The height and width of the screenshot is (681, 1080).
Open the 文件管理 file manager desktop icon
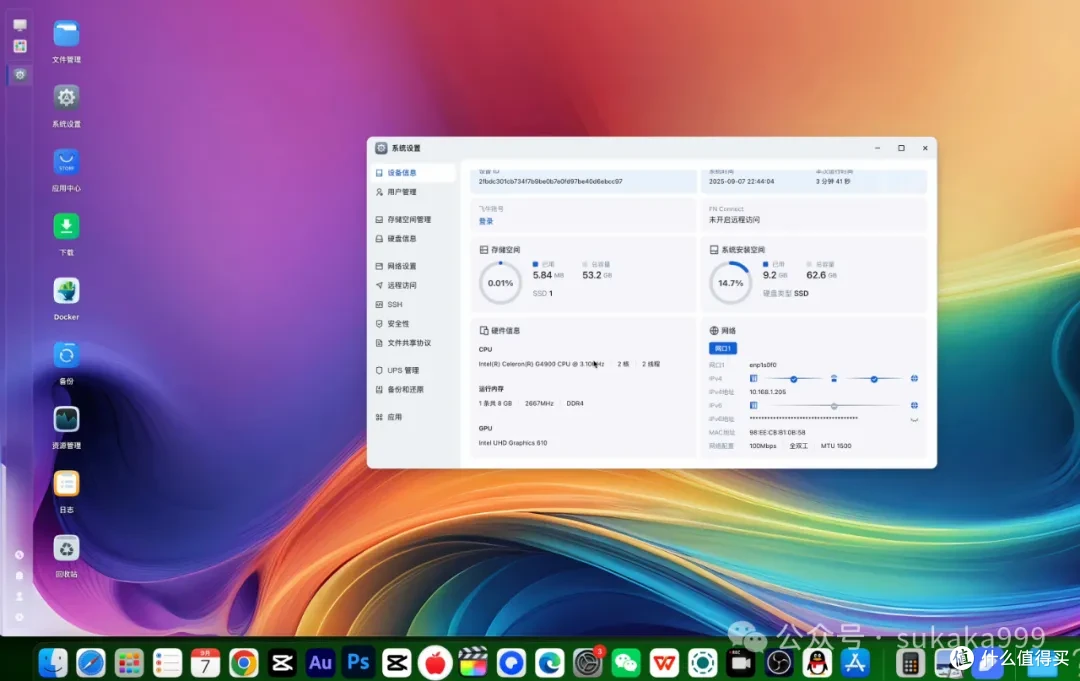[66, 34]
